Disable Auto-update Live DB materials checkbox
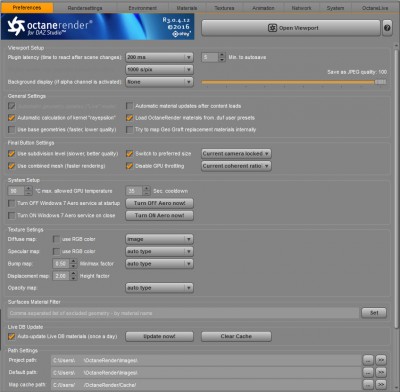Viewport: 400px width, 392px height. (x=12, y=336)
